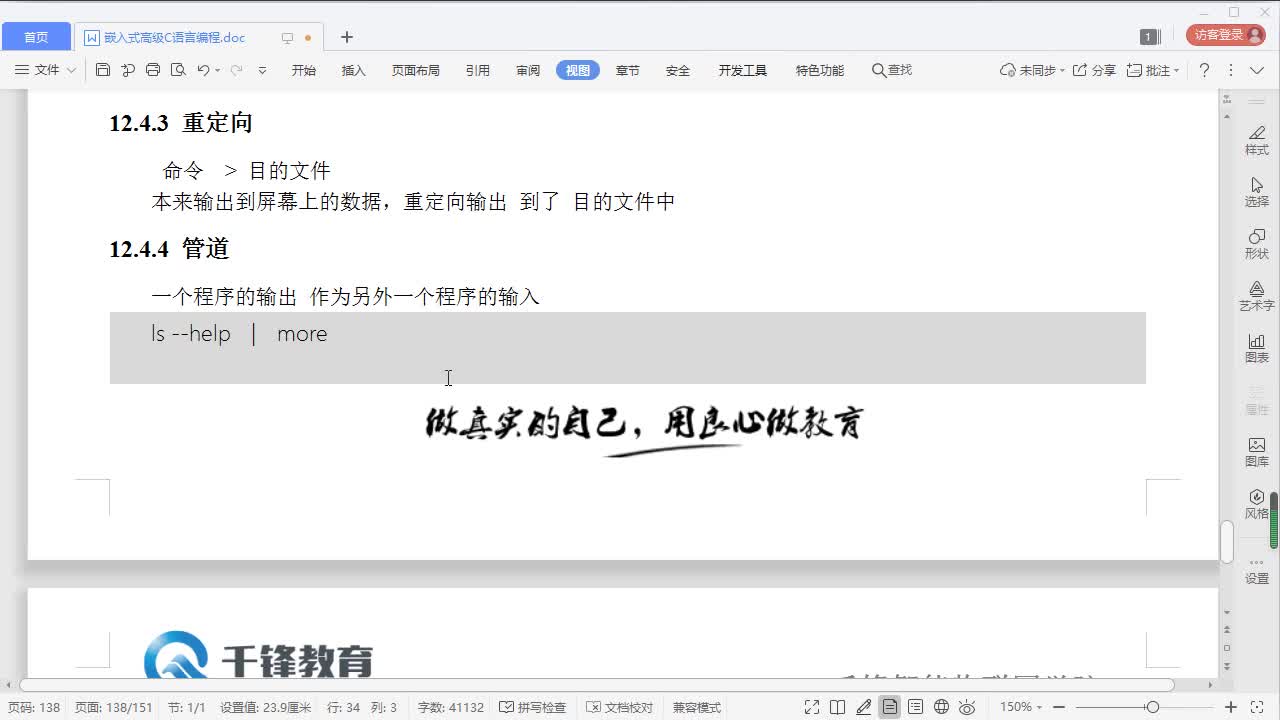The width and height of the screenshot is (1280, 720).
Task: Open the 审阅 ribbon tab
Action: coord(528,70)
